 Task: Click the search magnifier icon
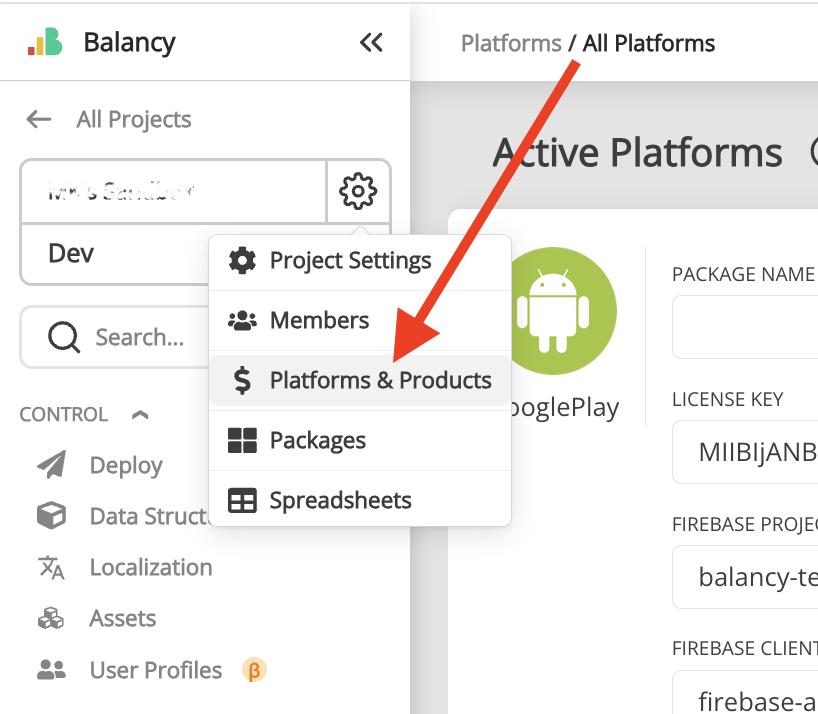click(64, 337)
